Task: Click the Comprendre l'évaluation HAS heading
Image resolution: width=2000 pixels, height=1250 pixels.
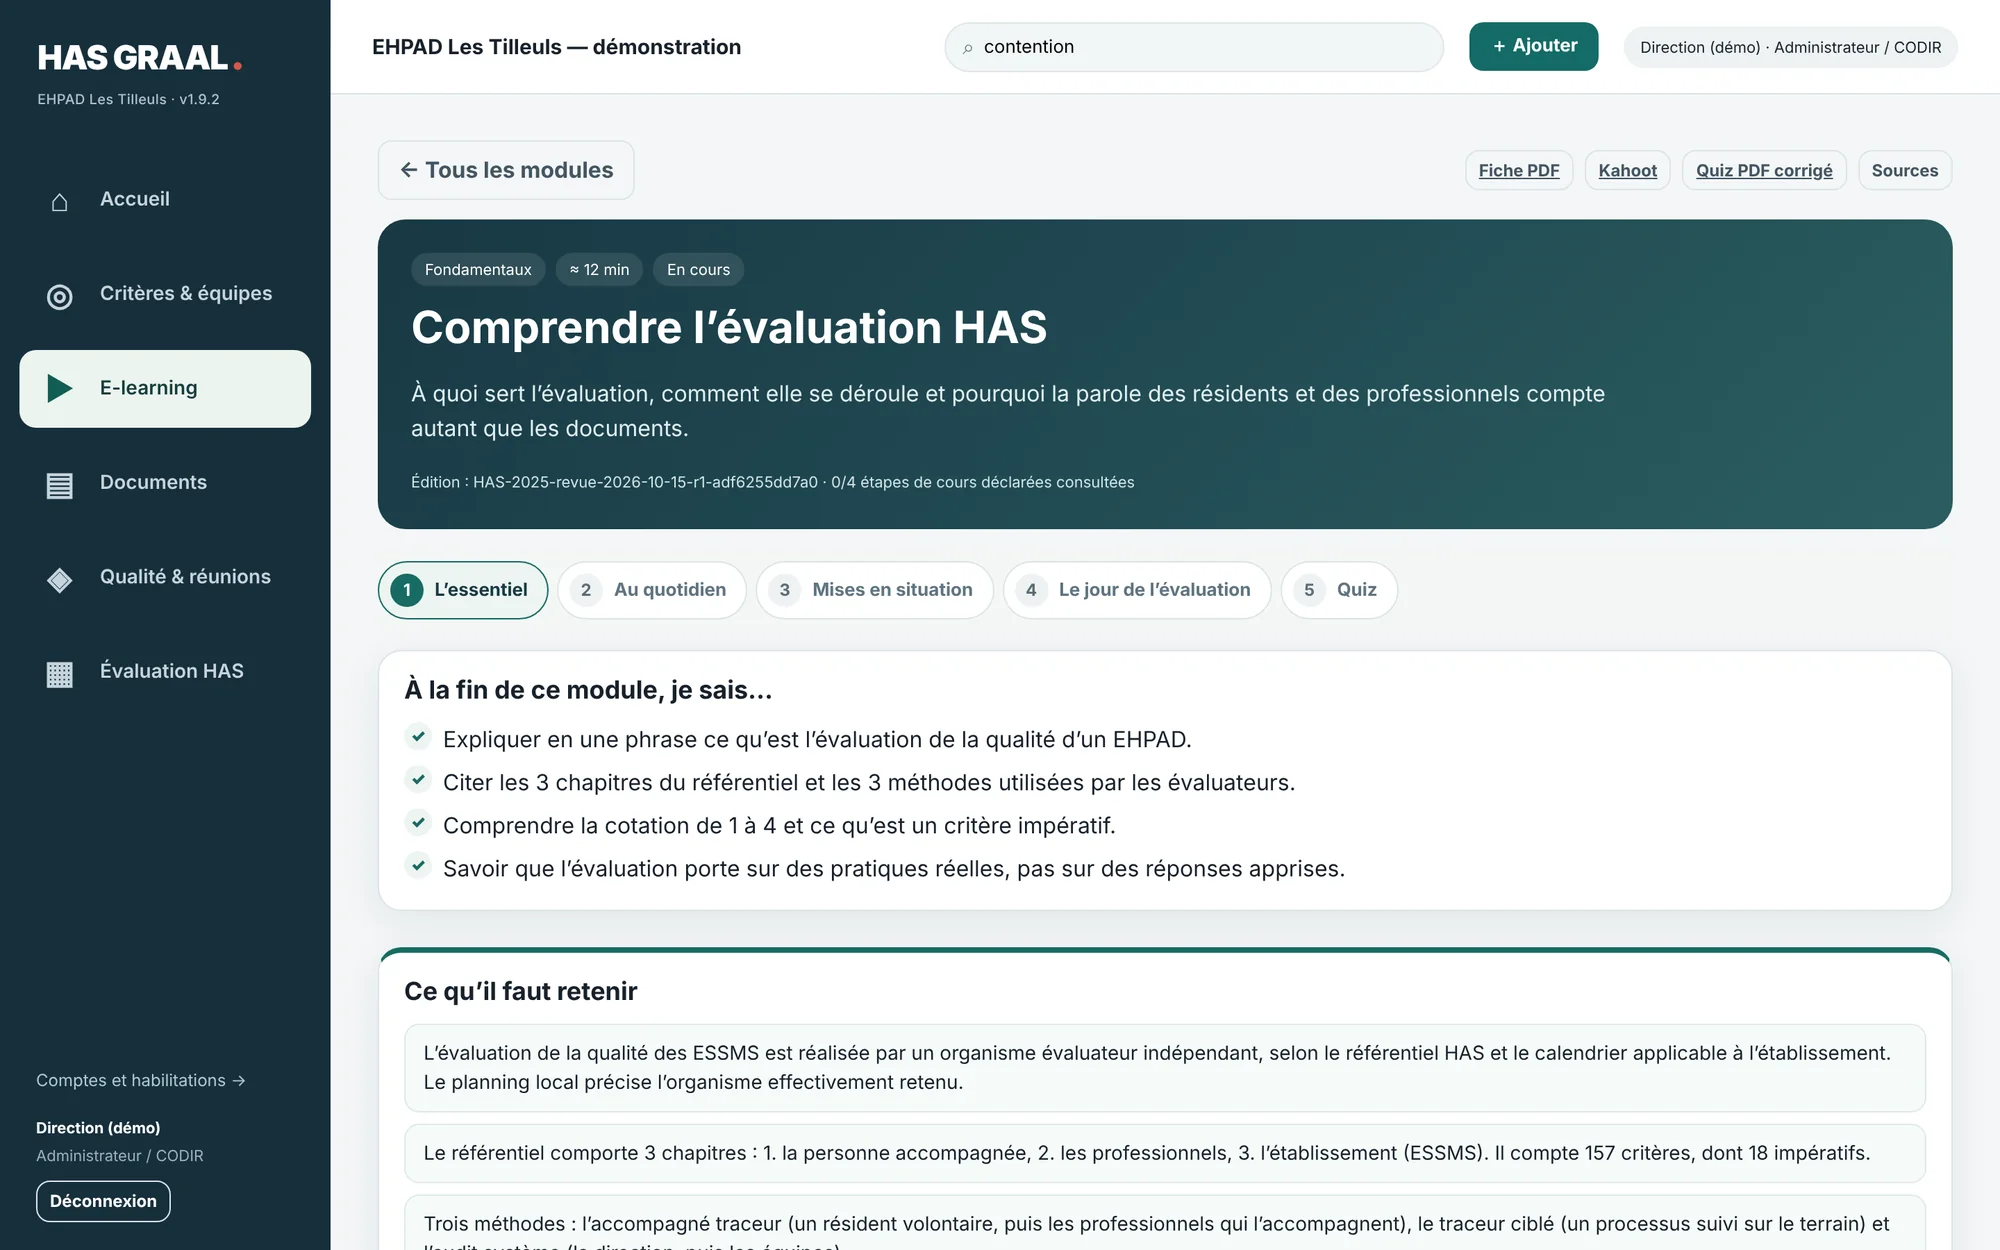Action: click(x=729, y=328)
